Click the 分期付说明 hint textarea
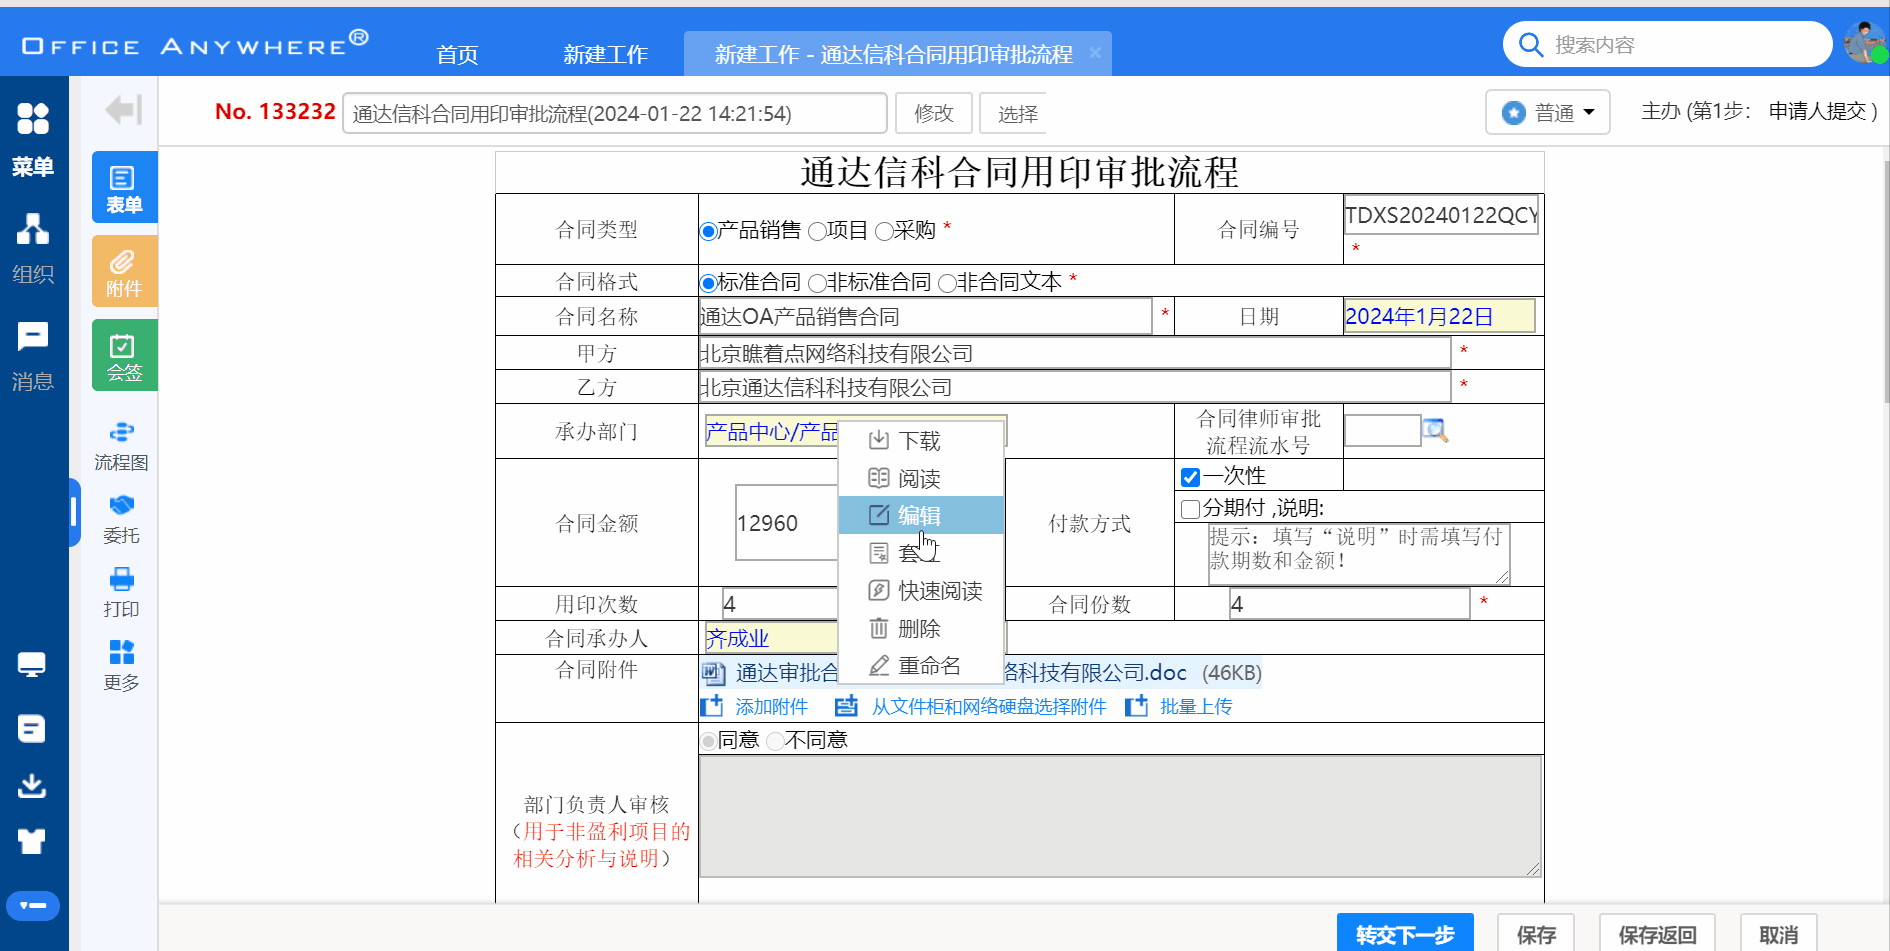1890x951 pixels. click(x=1358, y=554)
